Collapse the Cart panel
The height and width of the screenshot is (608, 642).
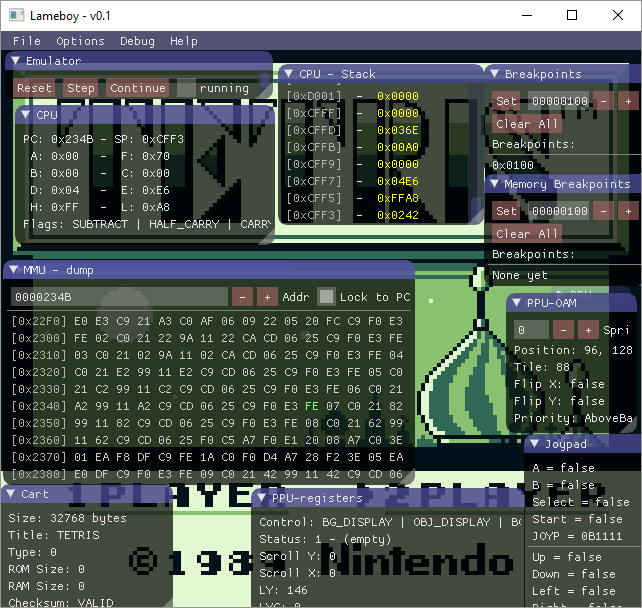coord(11,494)
